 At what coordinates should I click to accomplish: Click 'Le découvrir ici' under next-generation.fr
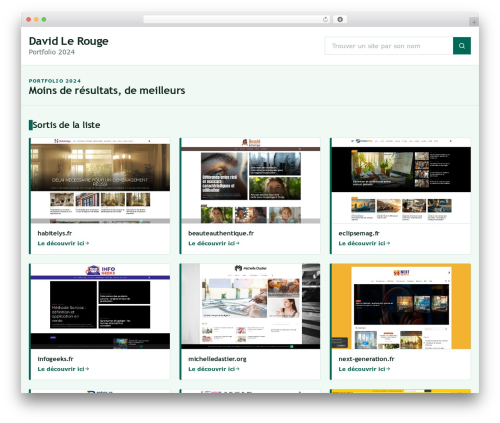coord(364,369)
